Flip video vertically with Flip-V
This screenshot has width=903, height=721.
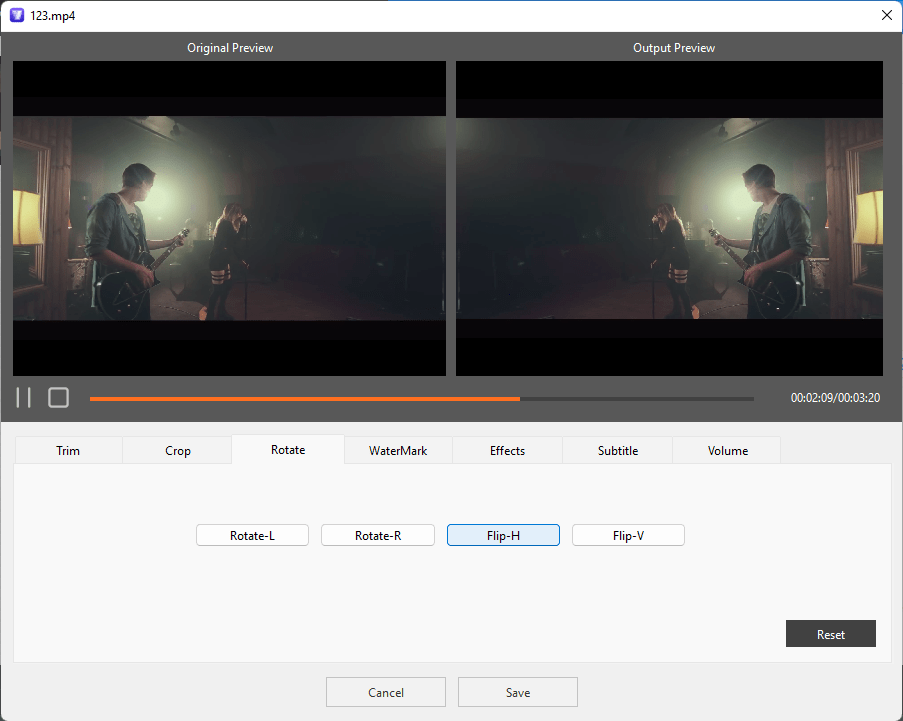tap(628, 535)
